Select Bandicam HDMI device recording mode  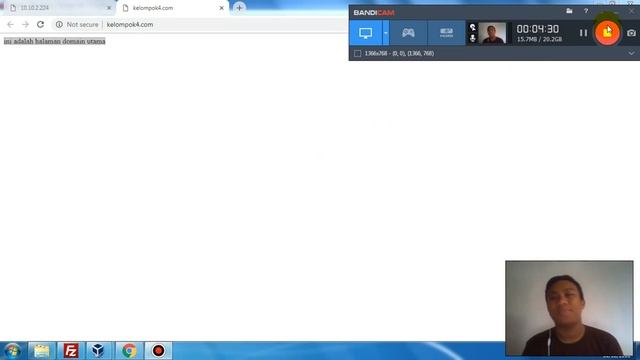pyautogui.click(x=446, y=33)
